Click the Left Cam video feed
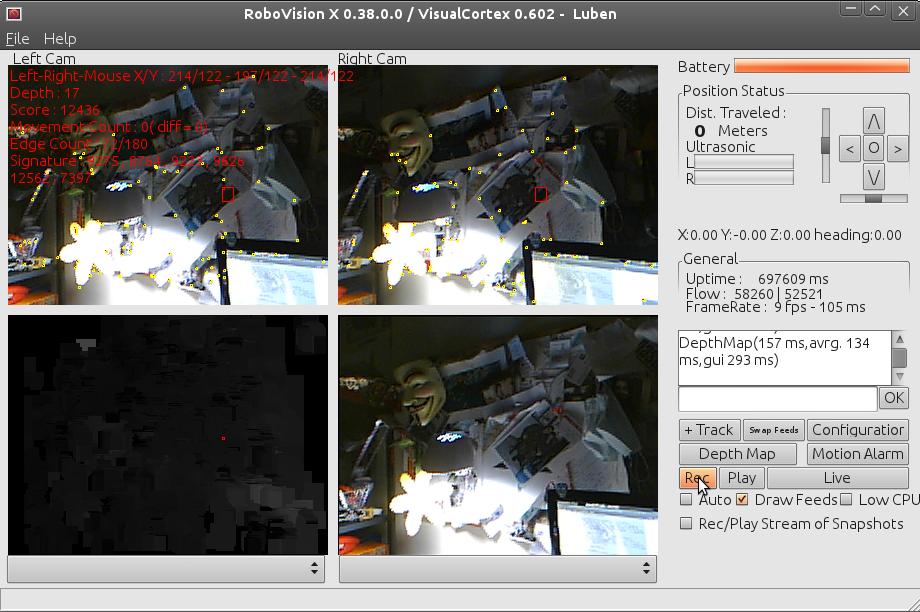The height and width of the screenshot is (612, 920). coord(168,185)
